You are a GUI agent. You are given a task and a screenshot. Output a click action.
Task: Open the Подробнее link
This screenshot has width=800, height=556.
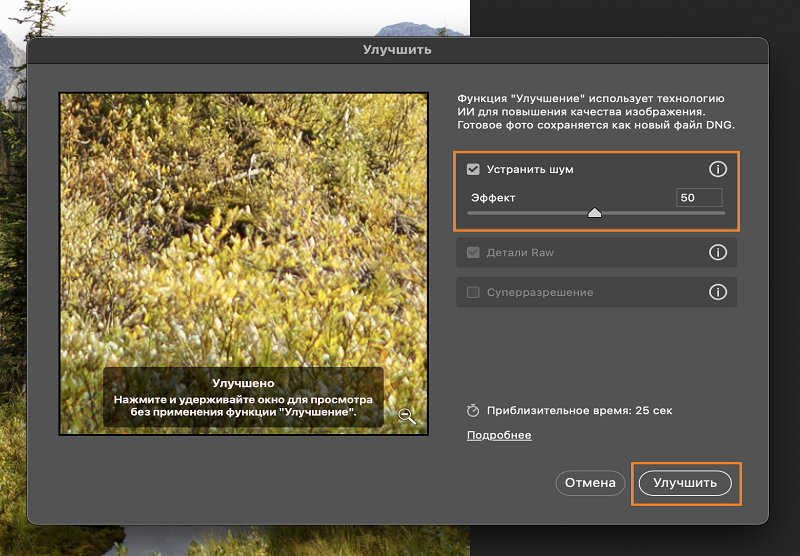click(x=499, y=435)
